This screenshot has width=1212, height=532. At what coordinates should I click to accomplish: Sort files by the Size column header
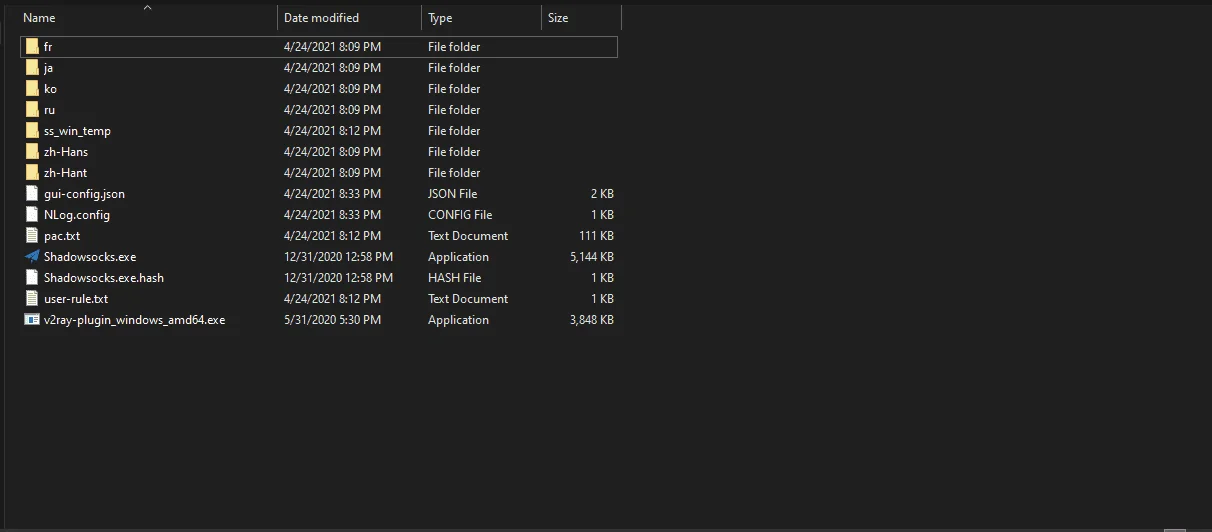tap(581, 18)
